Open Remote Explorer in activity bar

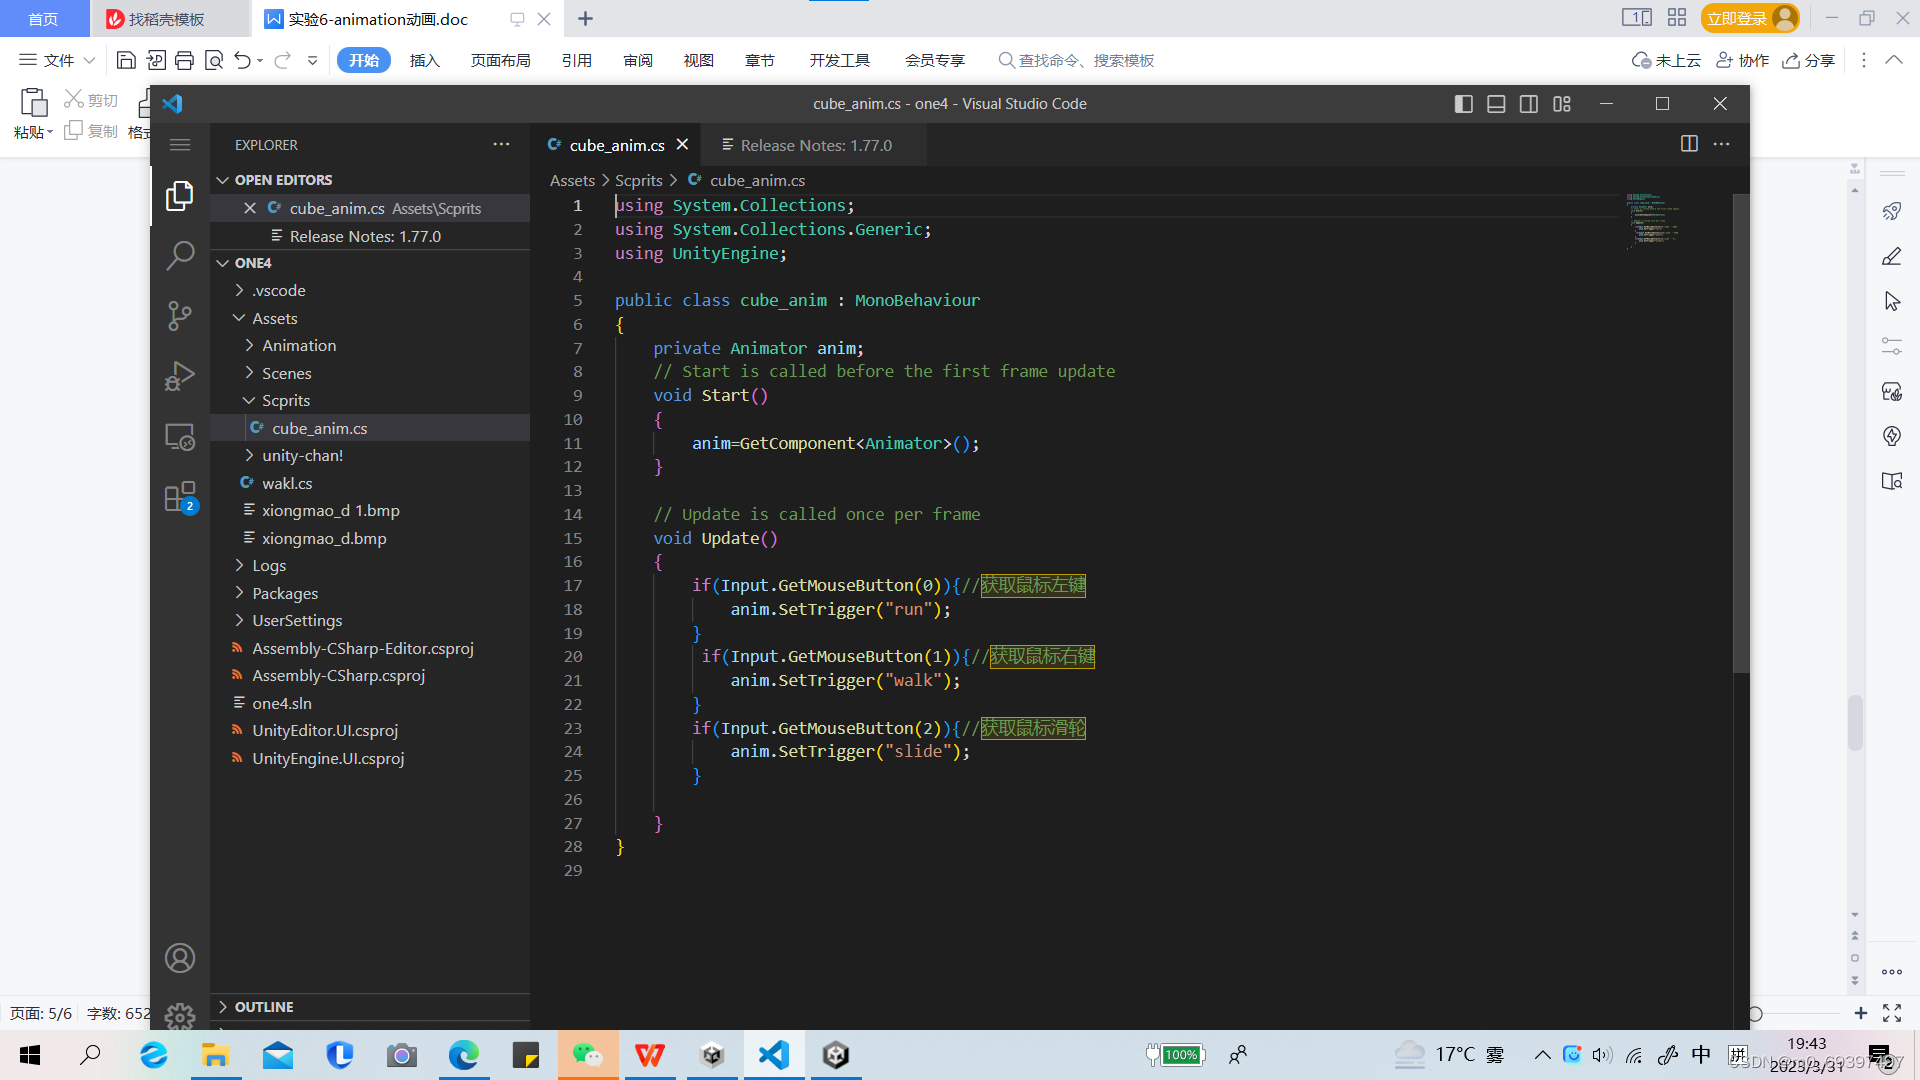tap(180, 437)
